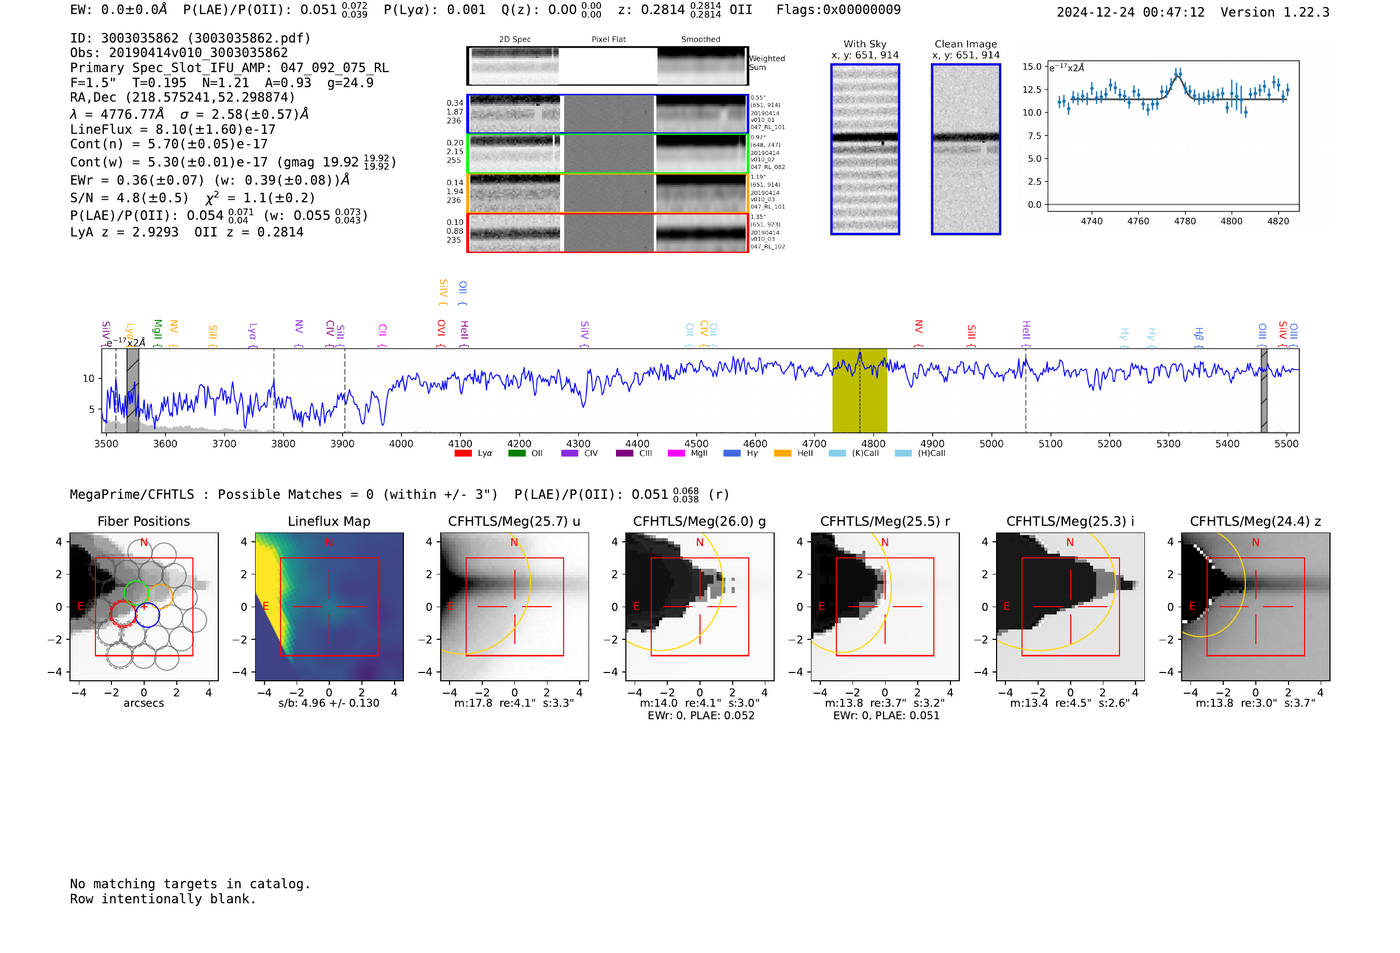Click the 's/b: 4.96 +/- 0.130' caption
The image size is (1400, 953).
point(329,703)
